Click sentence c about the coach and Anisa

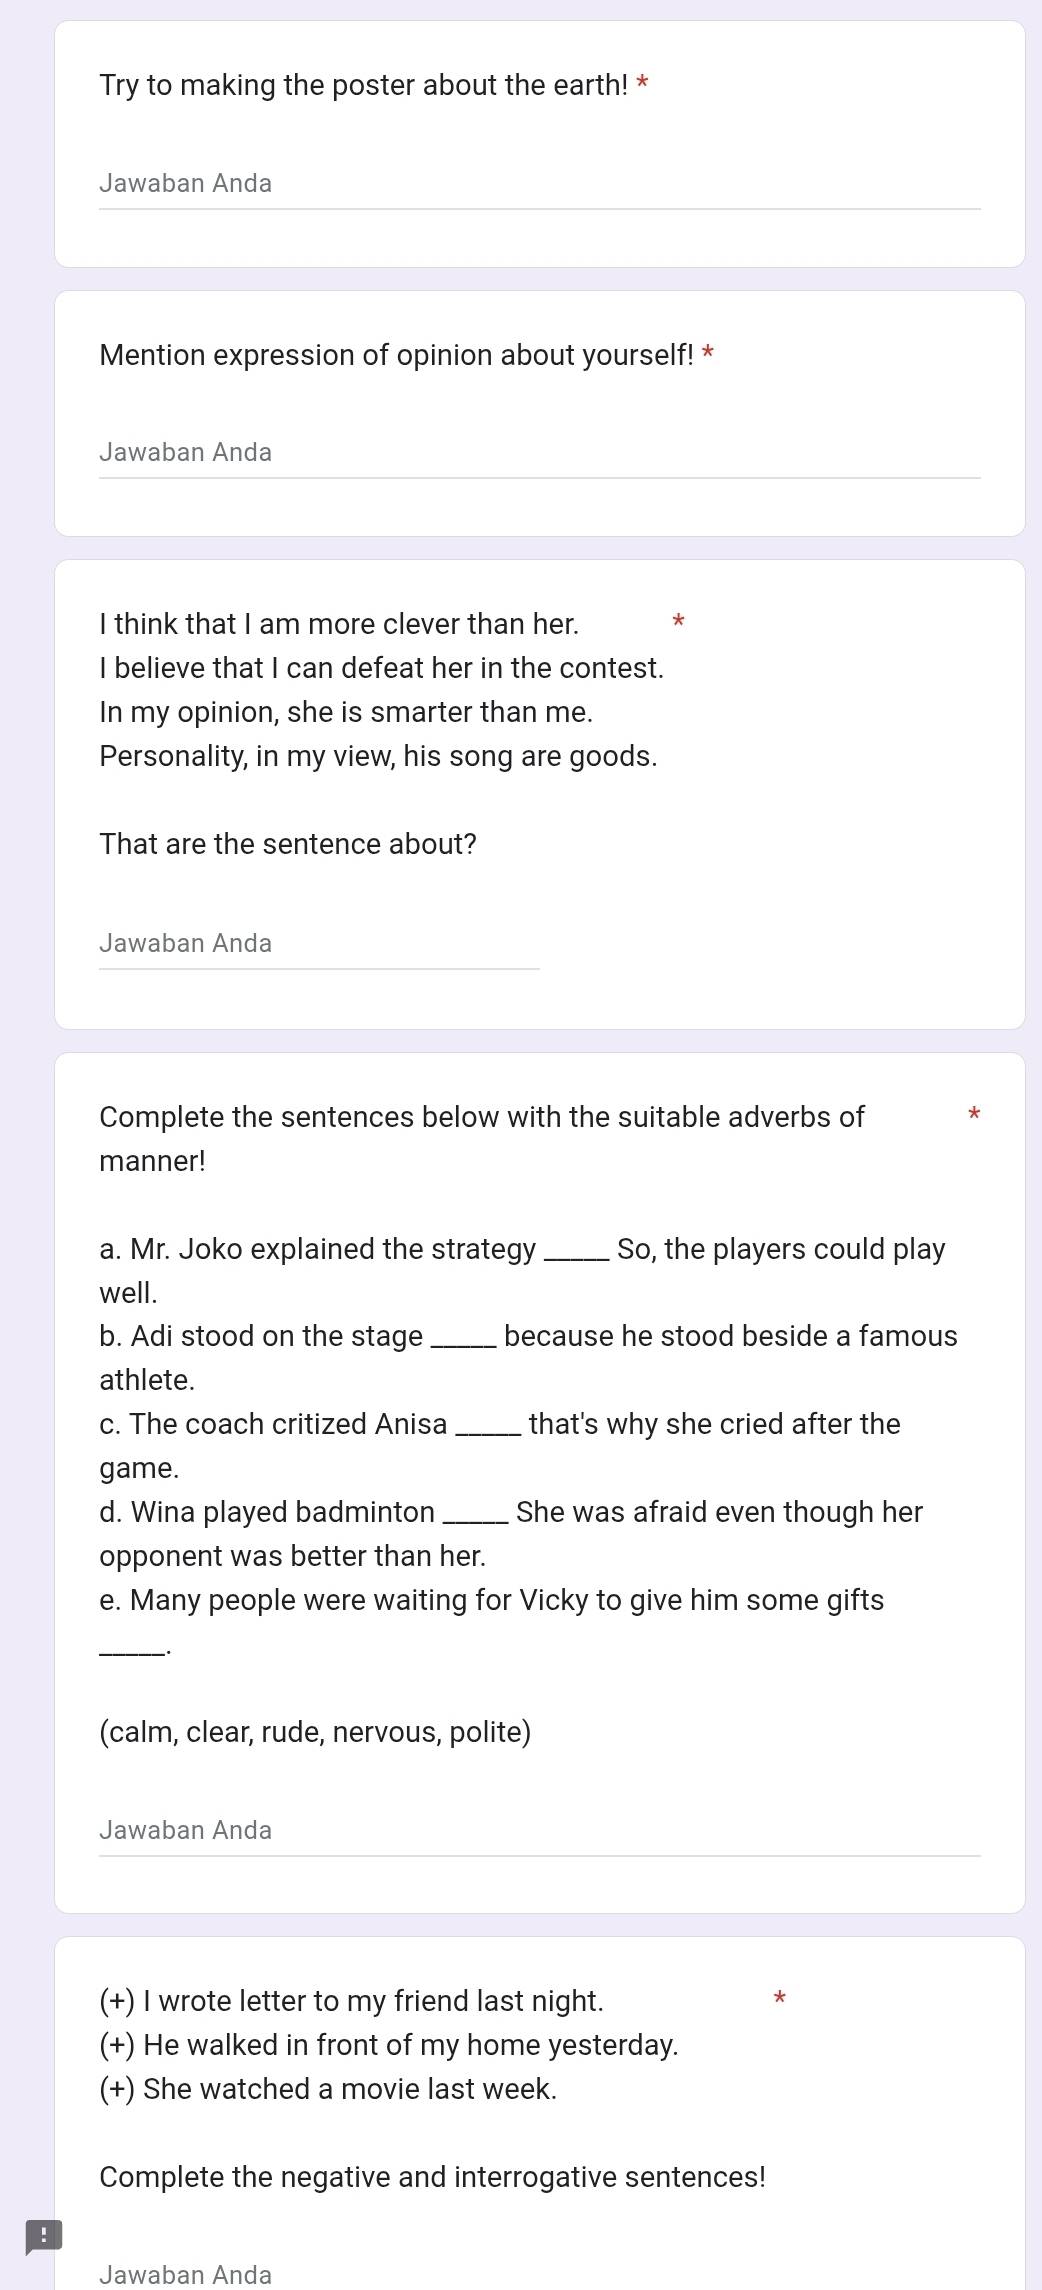[500, 1446]
